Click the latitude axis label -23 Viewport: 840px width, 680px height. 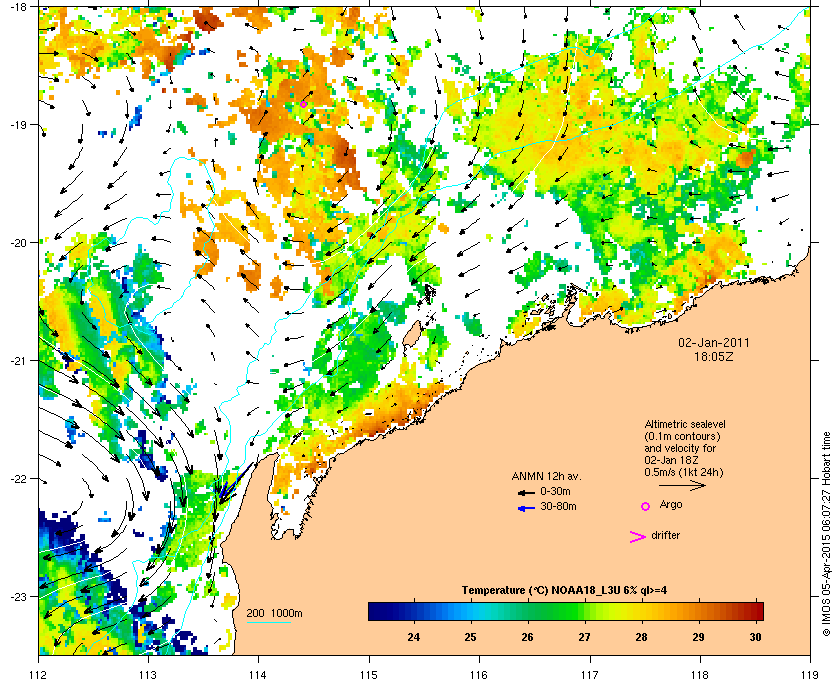point(19,596)
